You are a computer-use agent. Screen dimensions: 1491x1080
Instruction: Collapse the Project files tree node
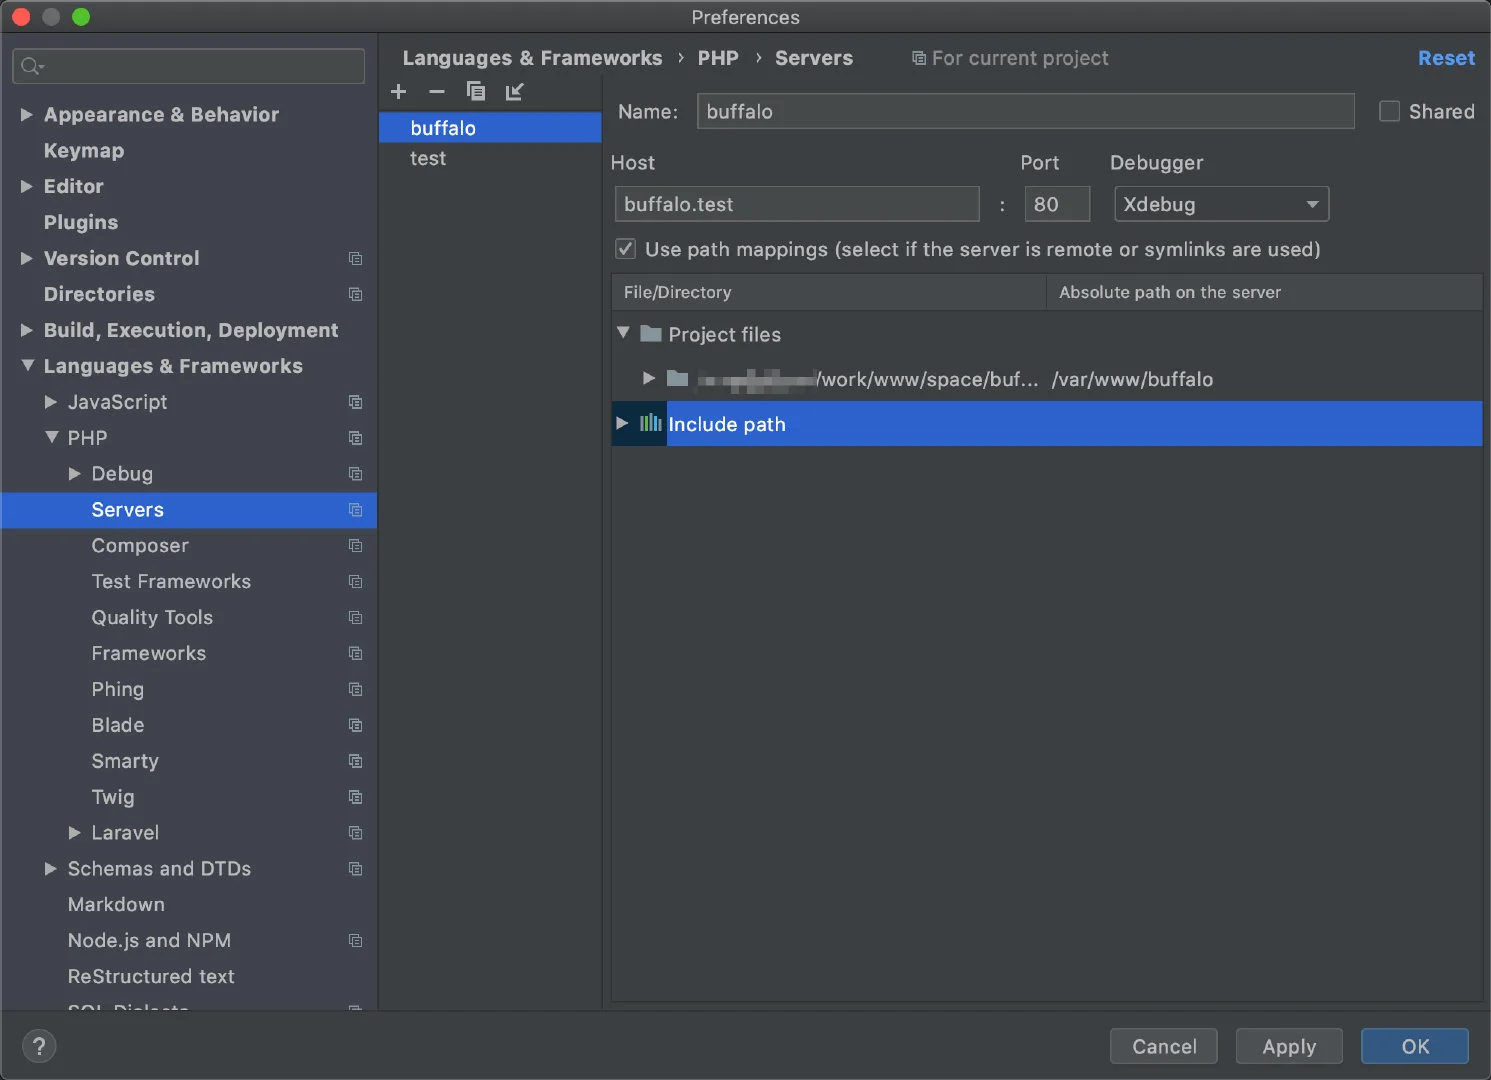coord(623,333)
